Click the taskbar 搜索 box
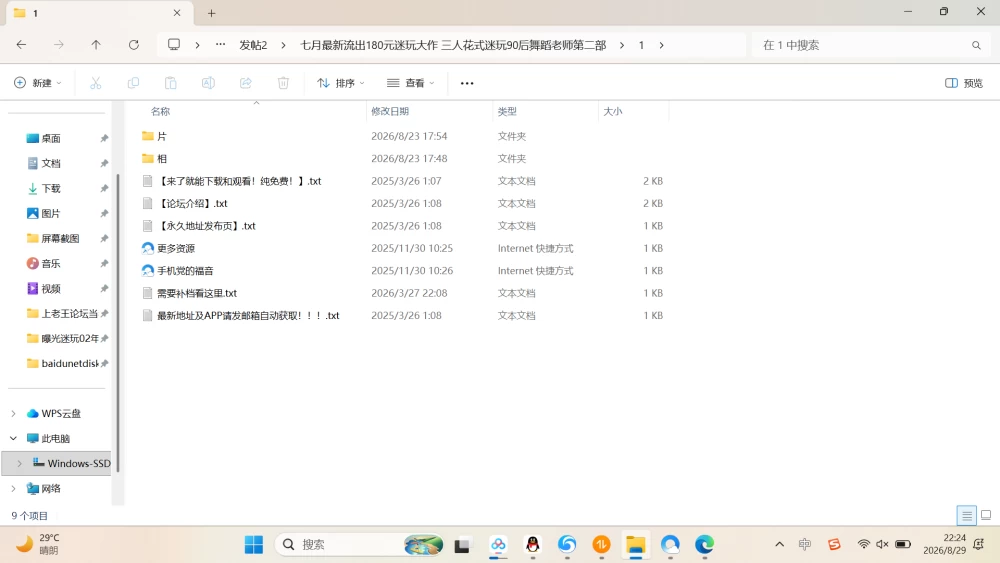The image size is (1000, 563). [360, 545]
